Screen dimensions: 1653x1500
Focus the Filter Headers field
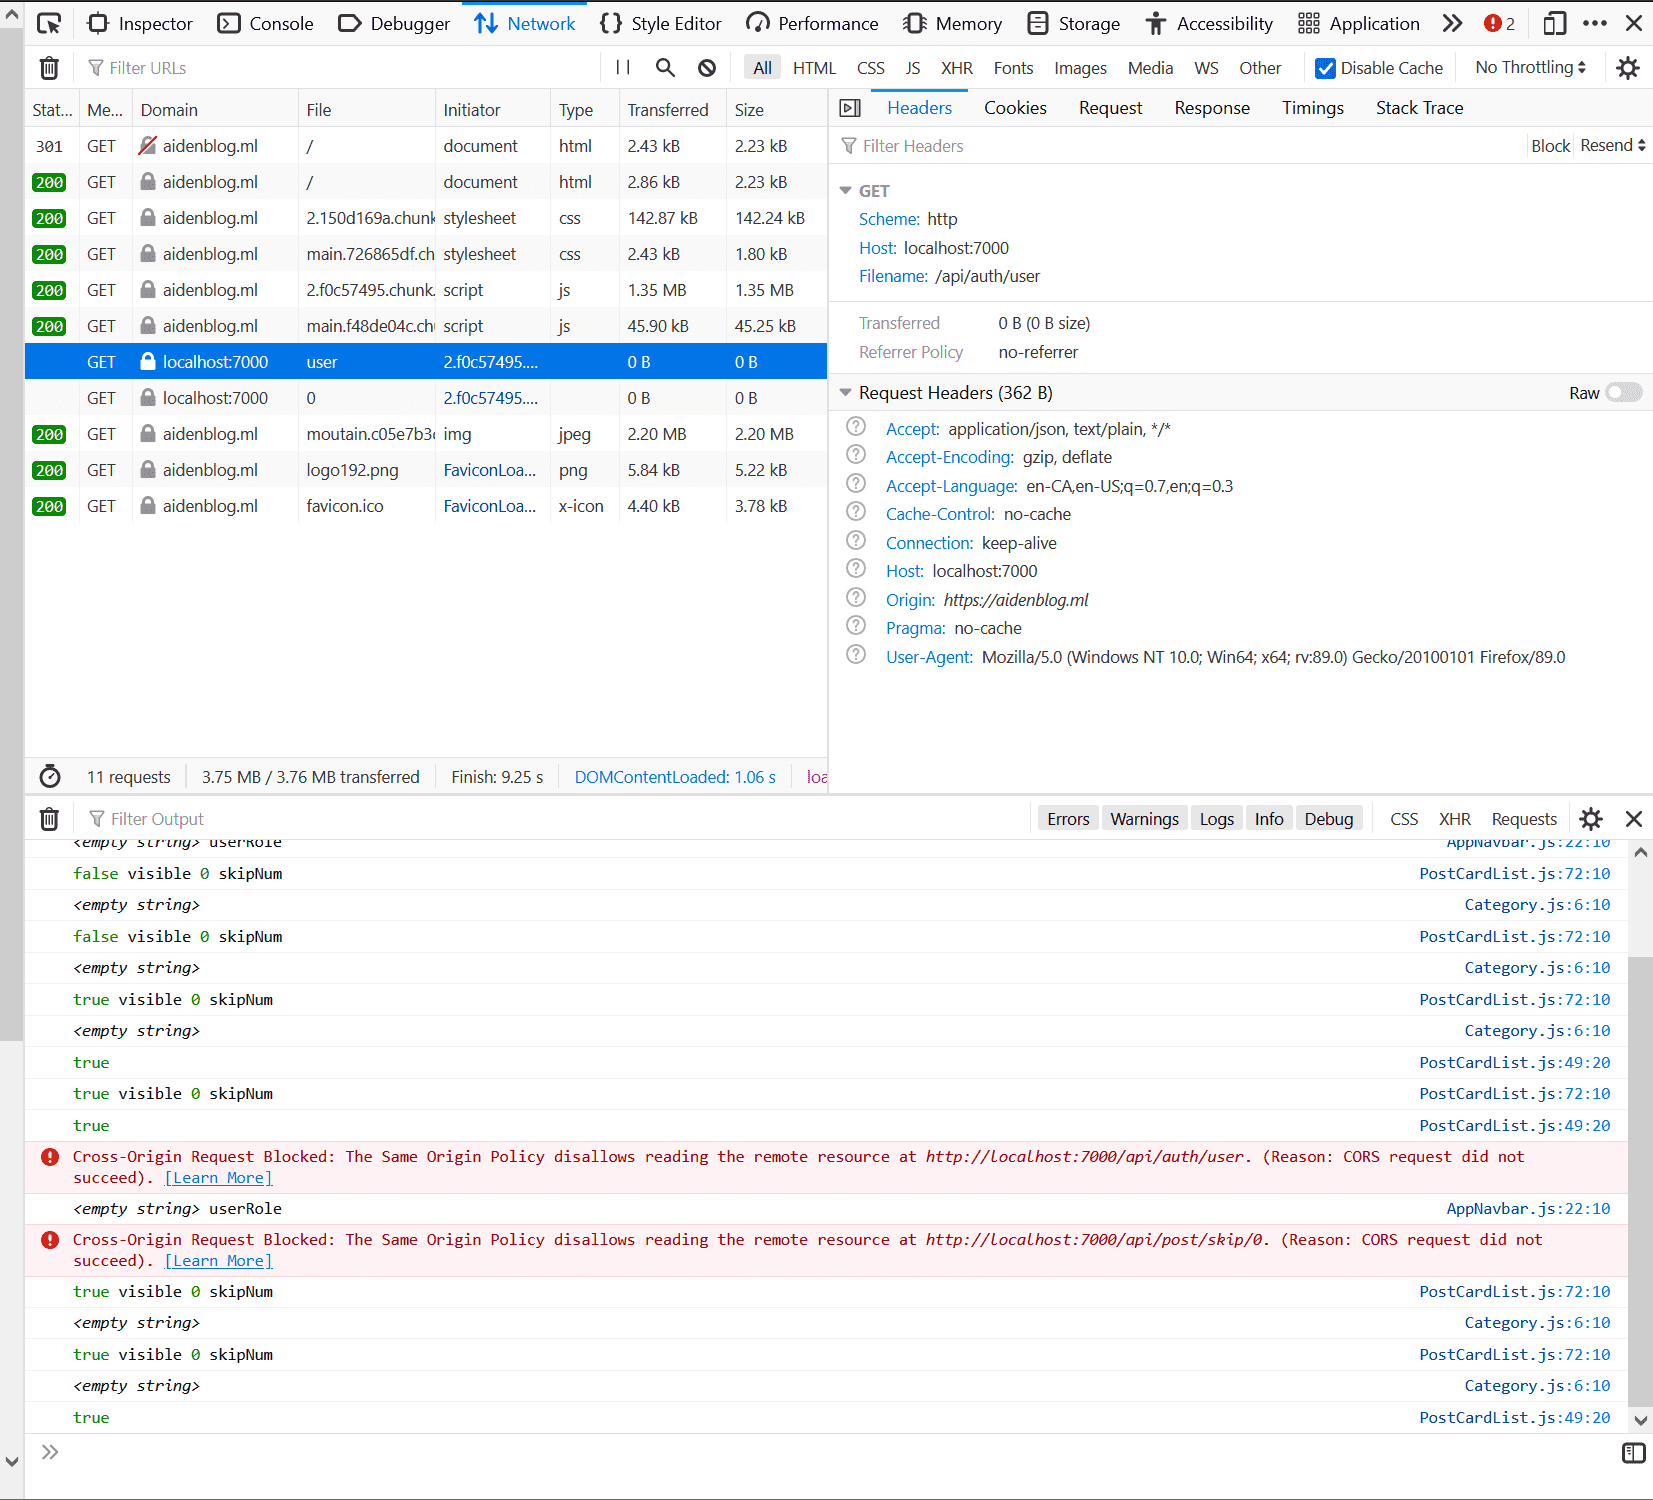click(x=1180, y=146)
